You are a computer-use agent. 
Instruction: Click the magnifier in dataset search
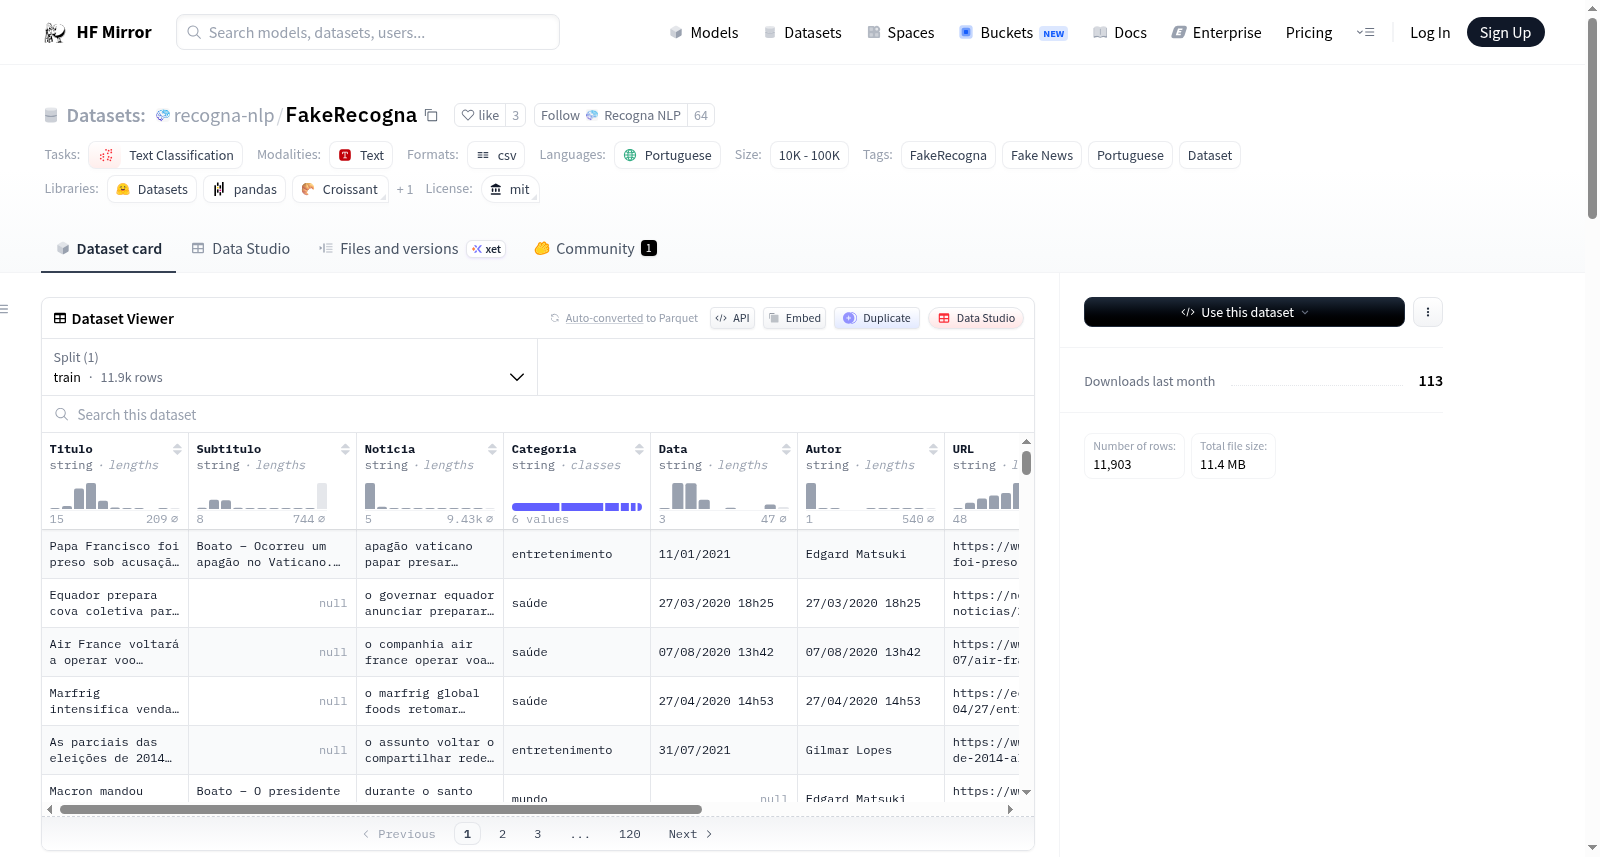(x=62, y=414)
